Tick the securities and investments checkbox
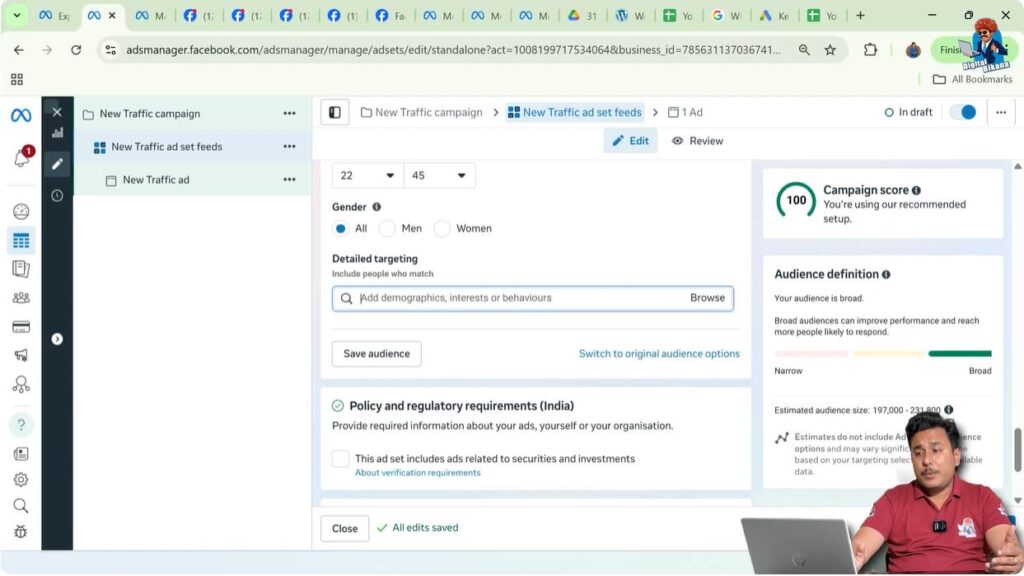This screenshot has height=576, width=1024. click(340, 458)
